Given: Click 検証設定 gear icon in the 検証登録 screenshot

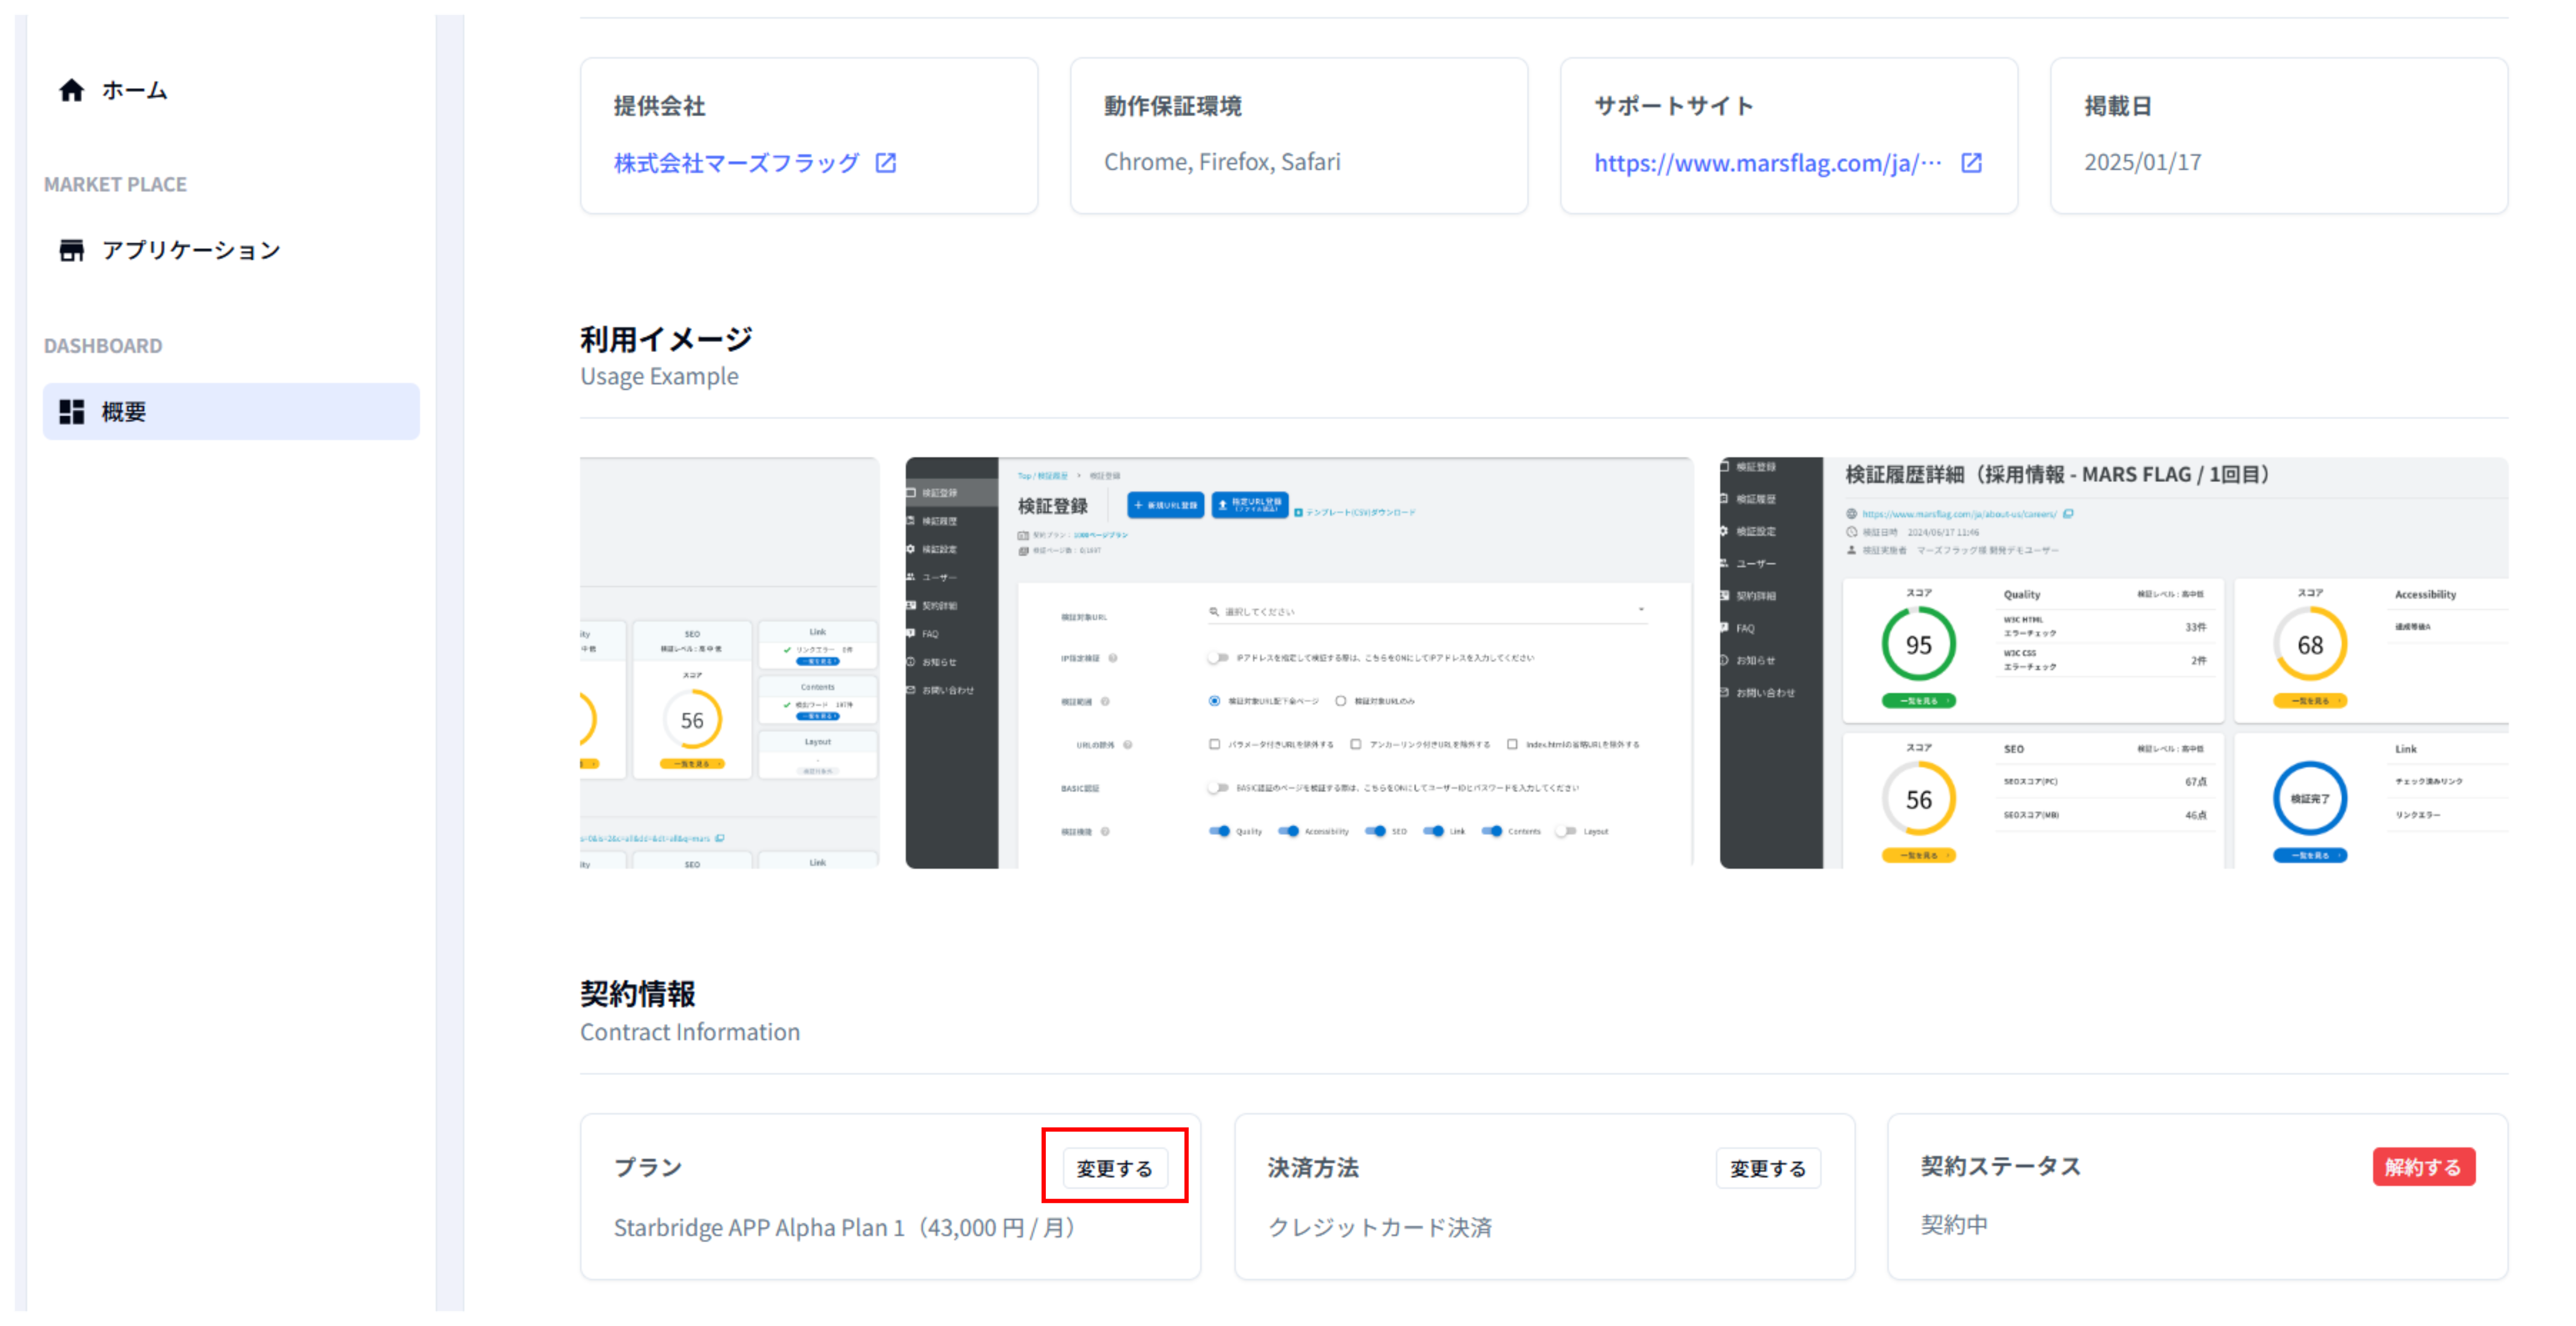Looking at the screenshot, I should pyautogui.click(x=912, y=549).
